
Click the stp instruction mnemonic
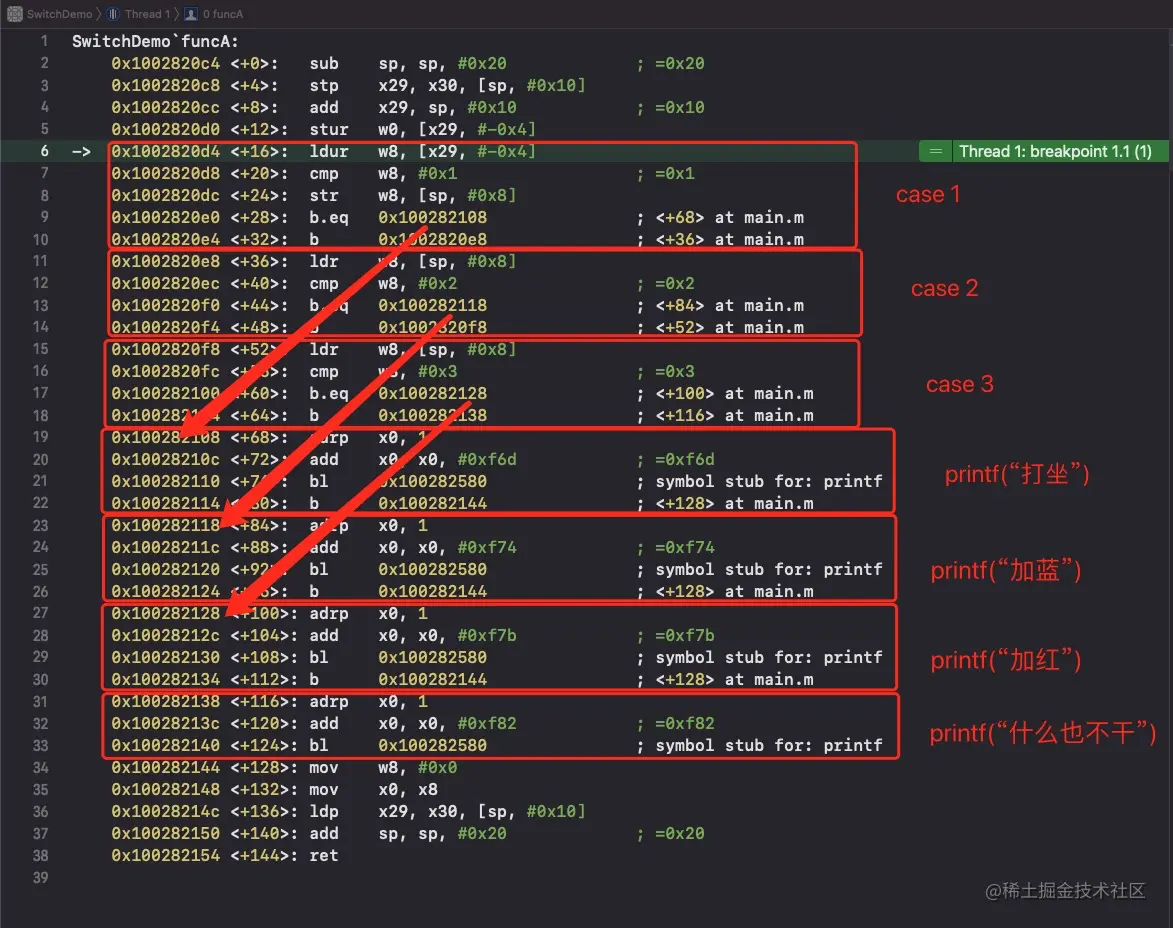coord(324,85)
